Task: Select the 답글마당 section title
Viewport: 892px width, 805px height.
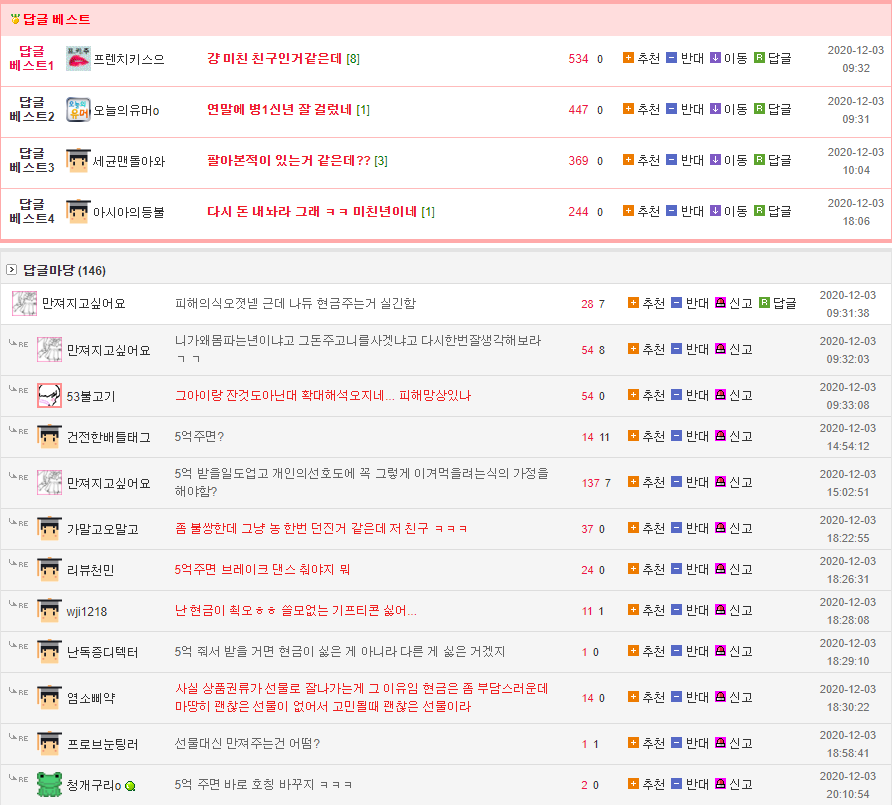Action: pyautogui.click(x=49, y=270)
